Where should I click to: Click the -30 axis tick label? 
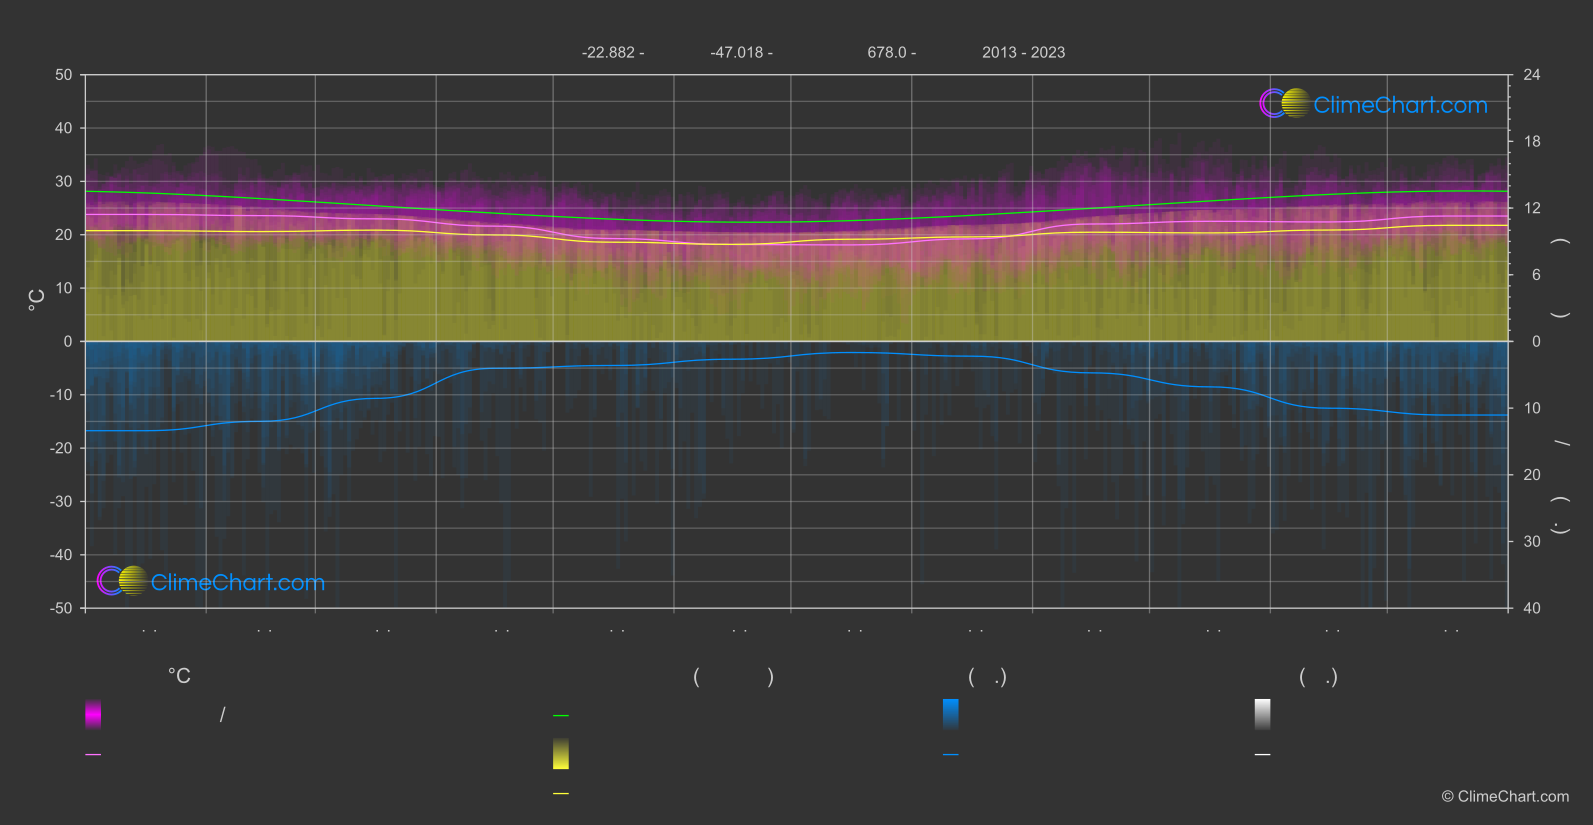coord(61,501)
